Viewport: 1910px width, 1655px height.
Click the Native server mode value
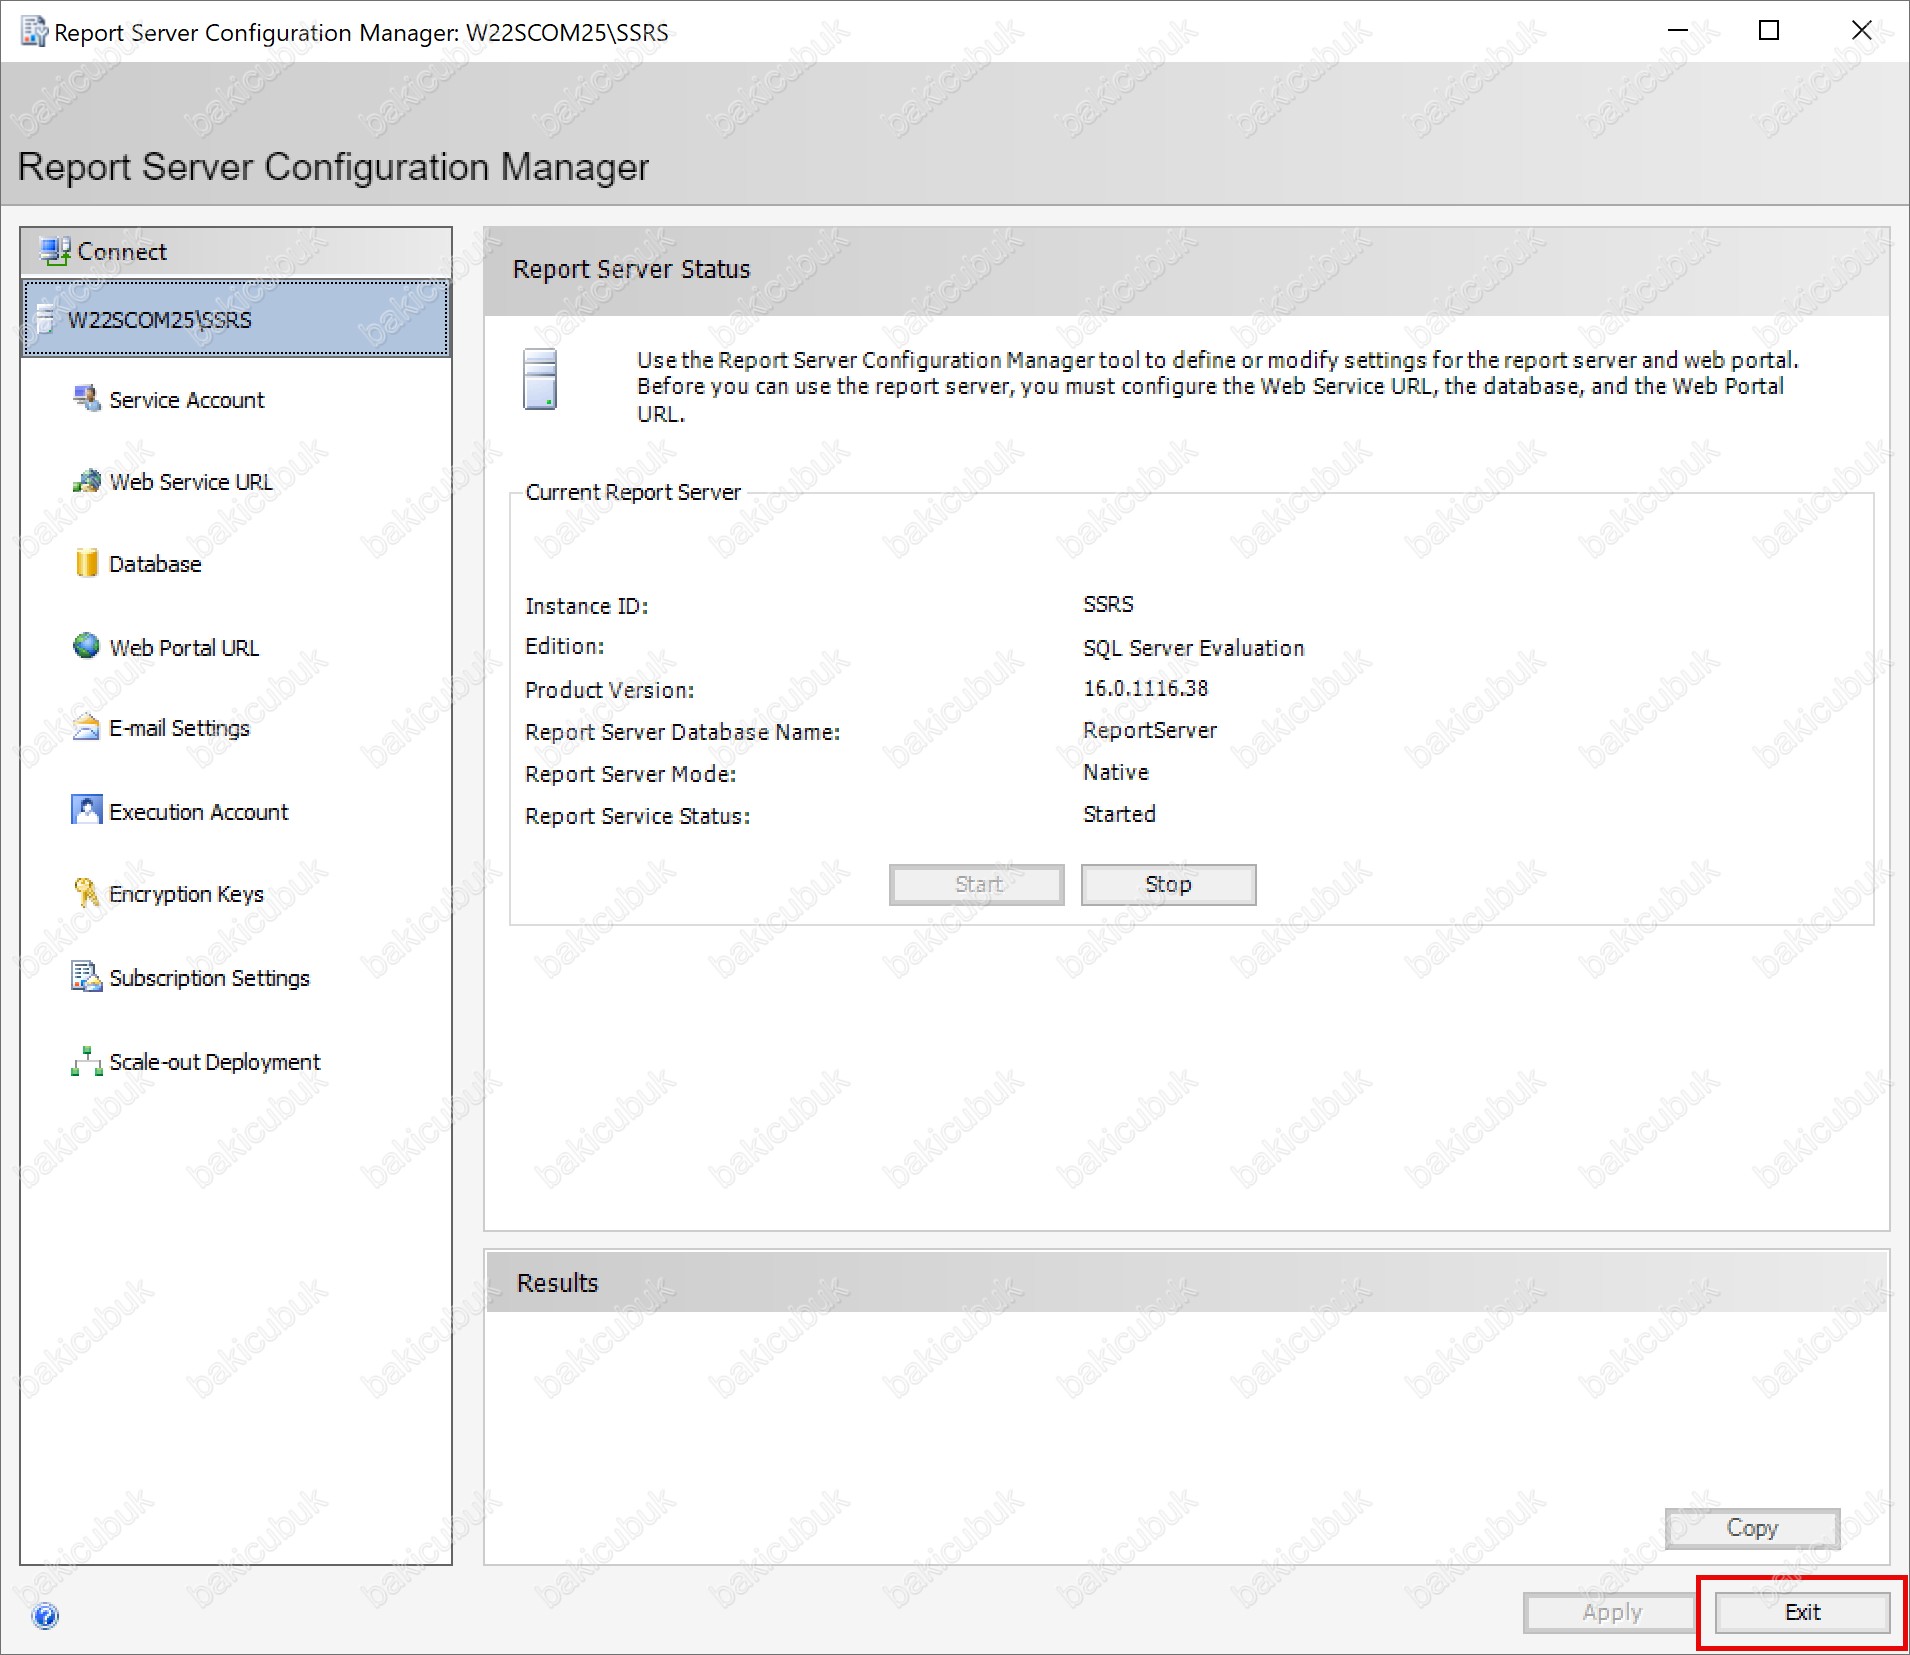pyautogui.click(x=1116, y=772)
